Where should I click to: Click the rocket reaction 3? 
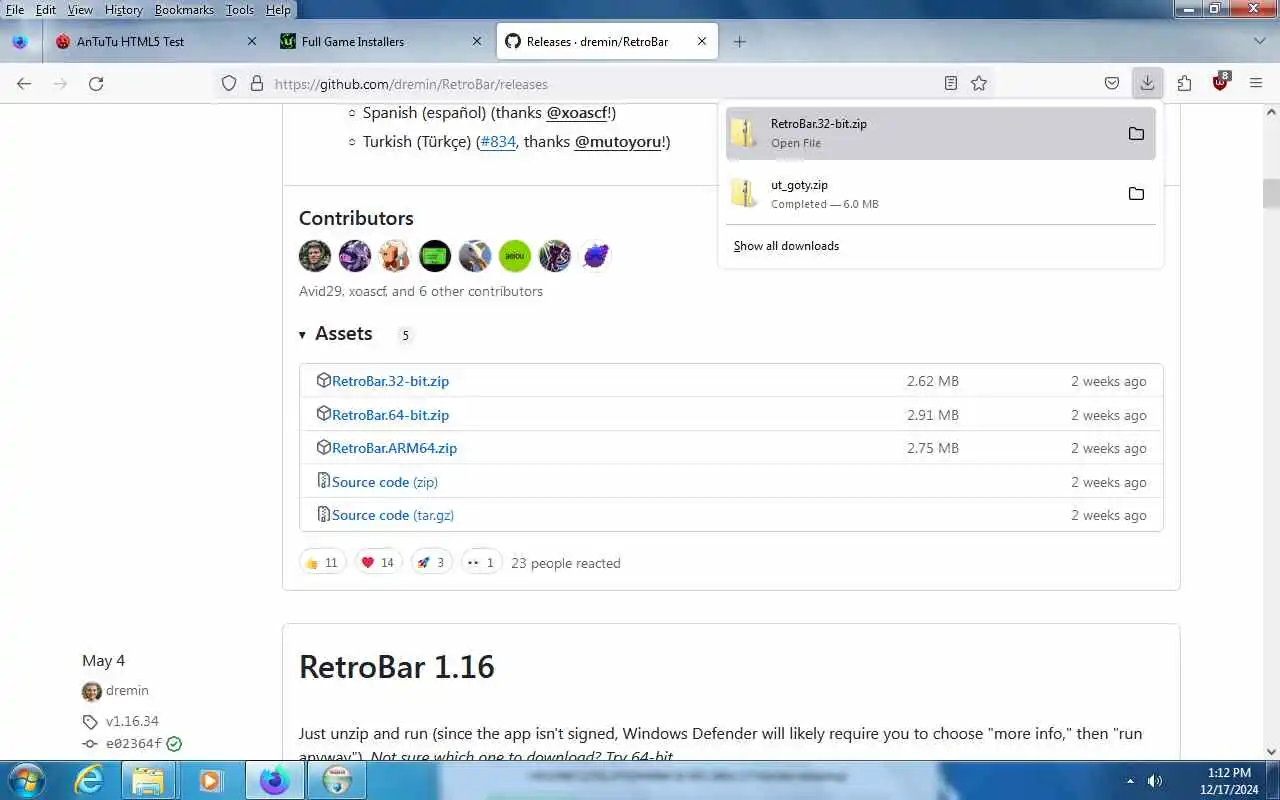431,563
